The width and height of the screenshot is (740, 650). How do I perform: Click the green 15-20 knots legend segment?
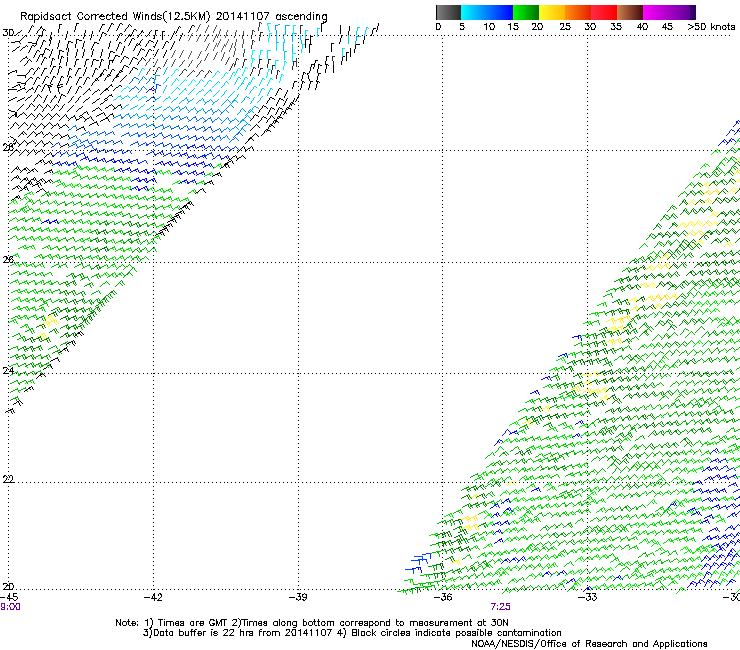point(526,12)
